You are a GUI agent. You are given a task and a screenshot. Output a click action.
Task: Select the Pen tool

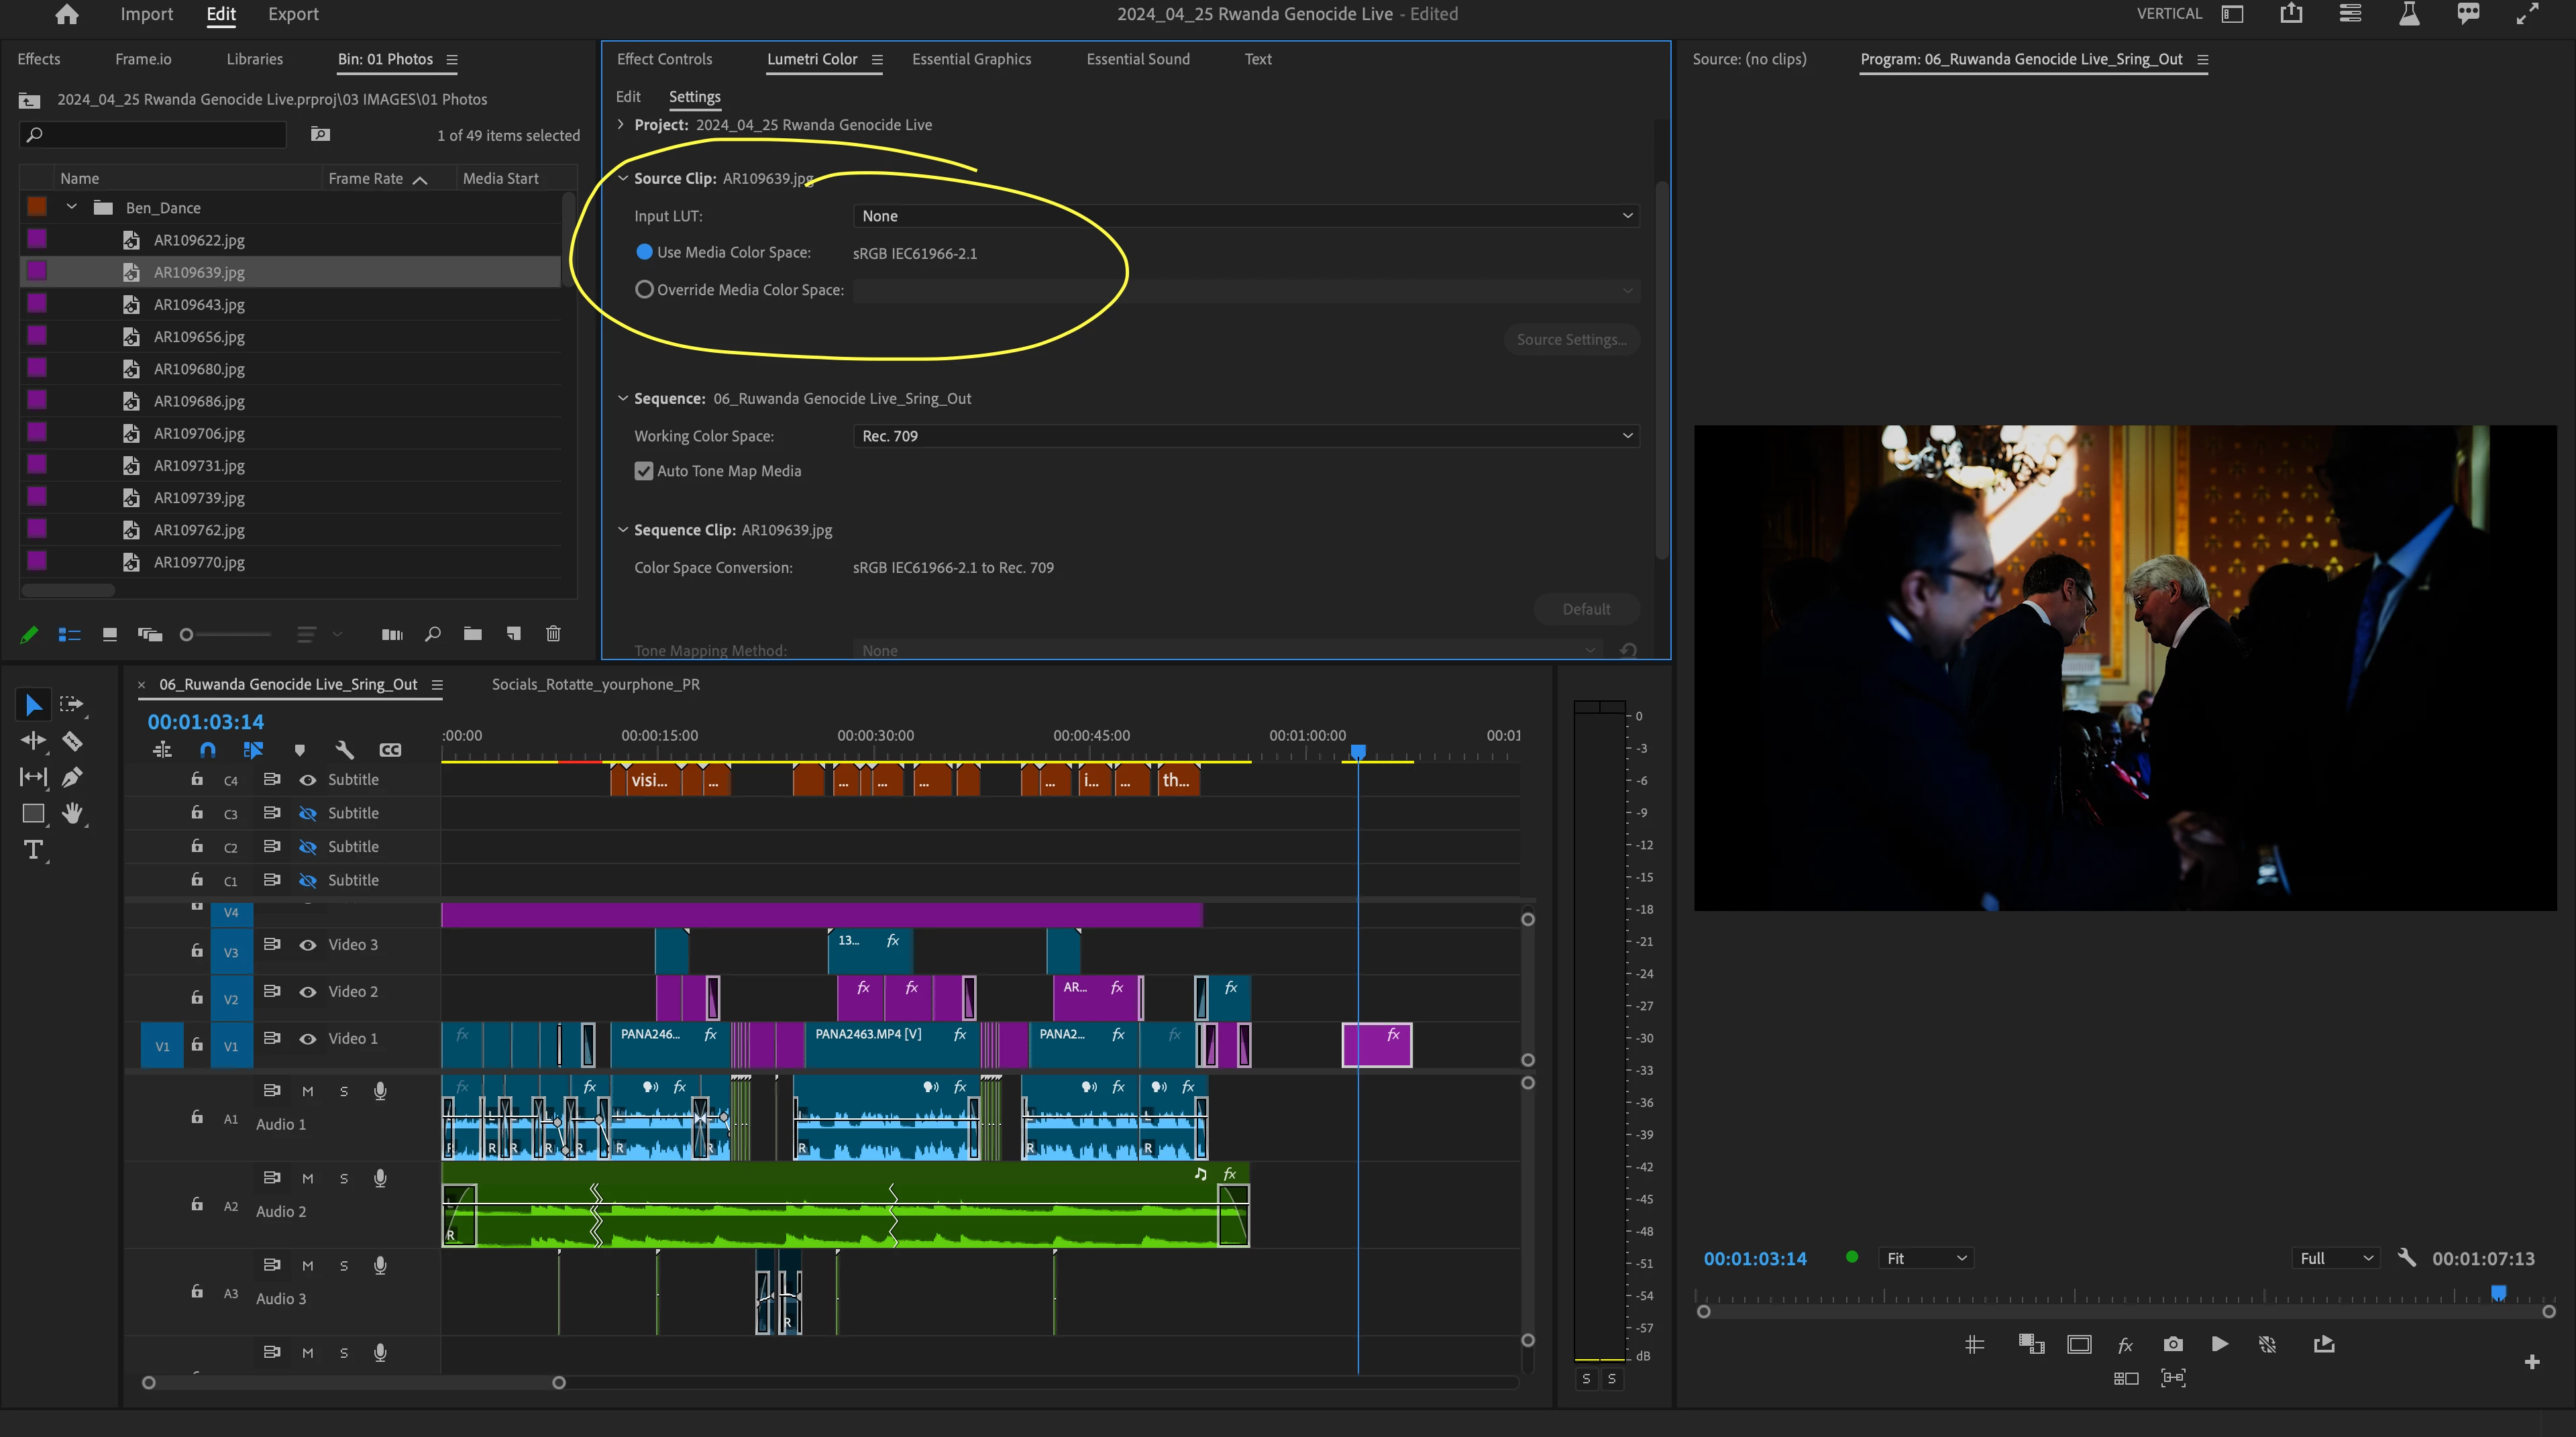pos(72,777)
